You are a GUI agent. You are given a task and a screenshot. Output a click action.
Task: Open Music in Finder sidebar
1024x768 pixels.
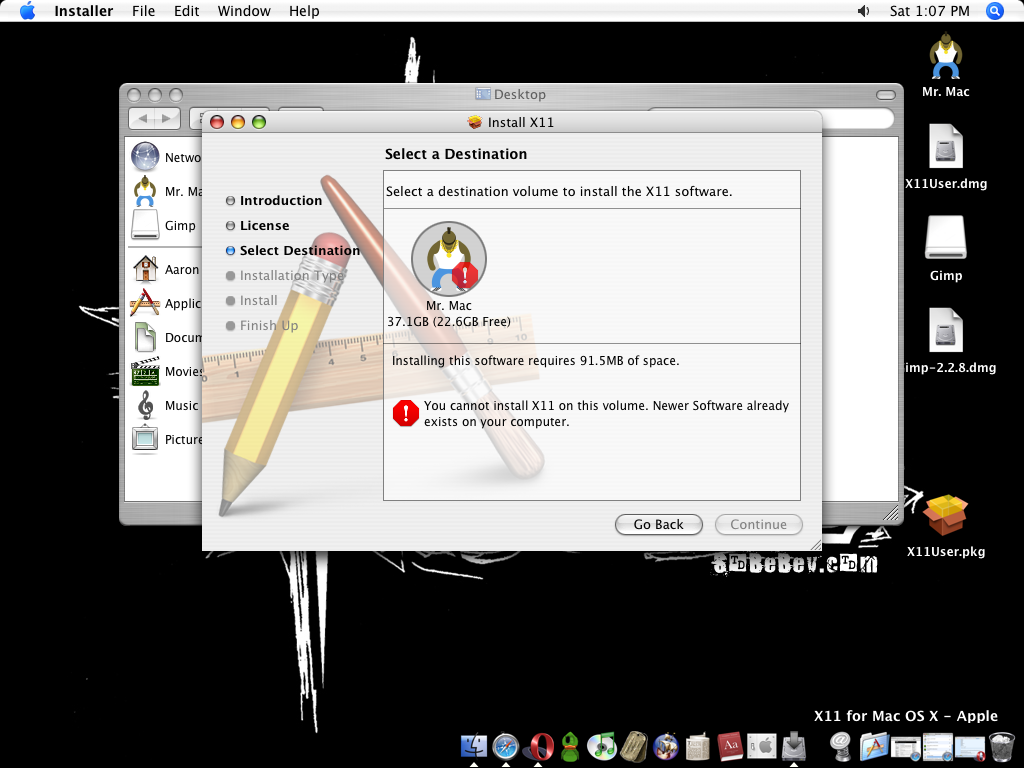click(167, 405)
